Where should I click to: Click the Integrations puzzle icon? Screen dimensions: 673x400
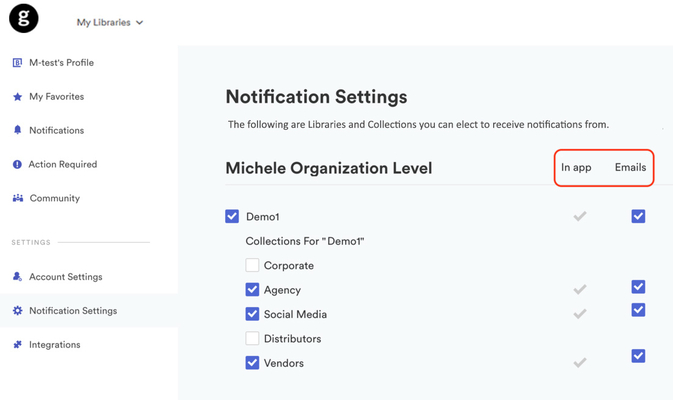click(x=17, y=344)
